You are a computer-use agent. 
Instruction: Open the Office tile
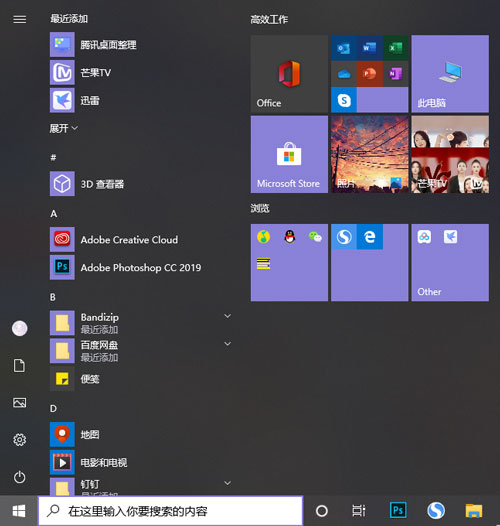[x=289, y=74]
